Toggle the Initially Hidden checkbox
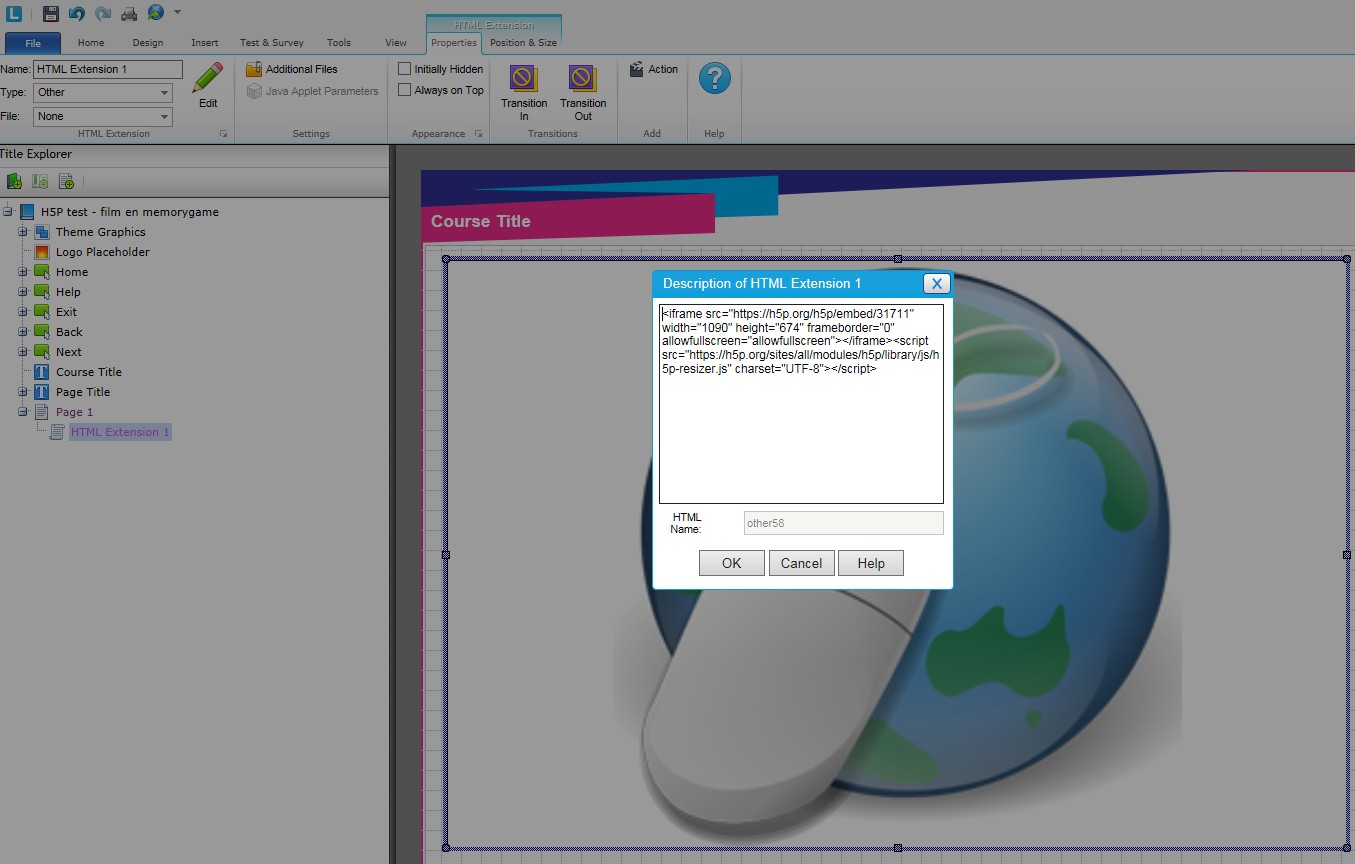The height and width of the screenshot is (864, 1355). (x=404, y=69)
